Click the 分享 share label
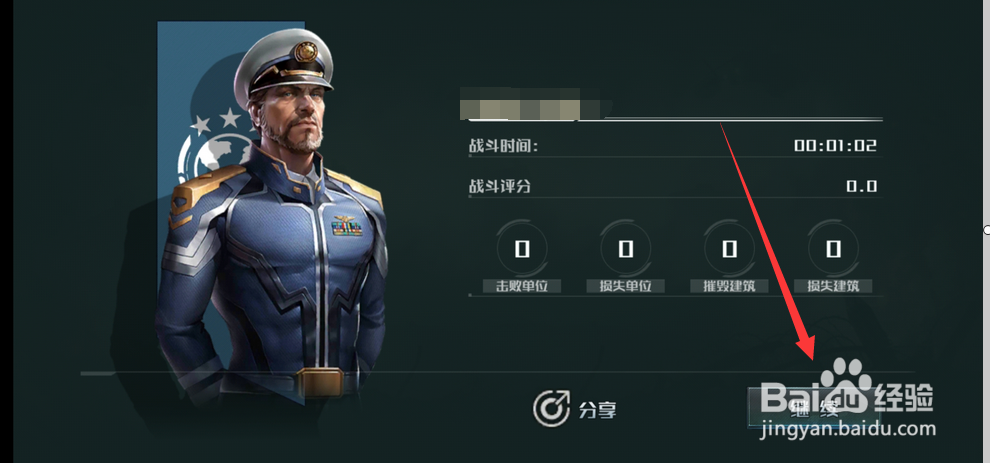 coord(597,410)
